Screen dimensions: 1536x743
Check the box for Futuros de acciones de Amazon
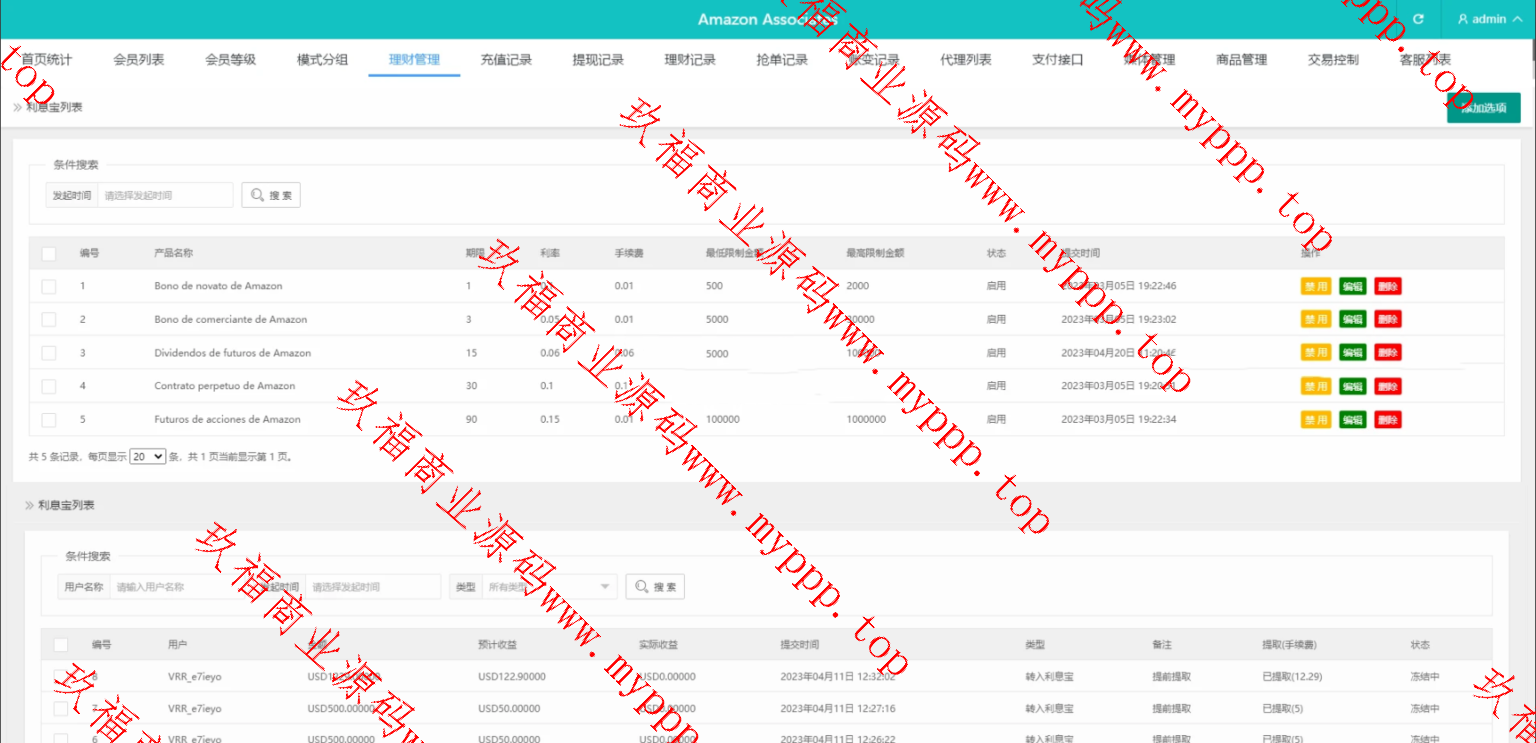point(49,420)
